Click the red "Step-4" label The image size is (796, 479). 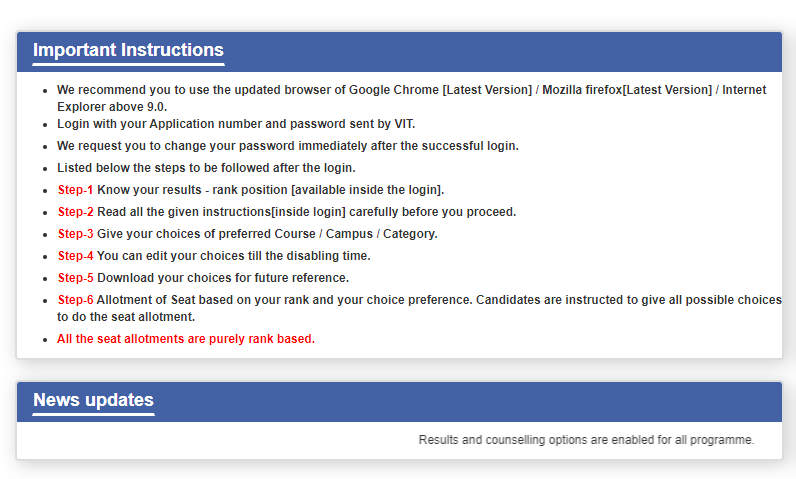75,256
